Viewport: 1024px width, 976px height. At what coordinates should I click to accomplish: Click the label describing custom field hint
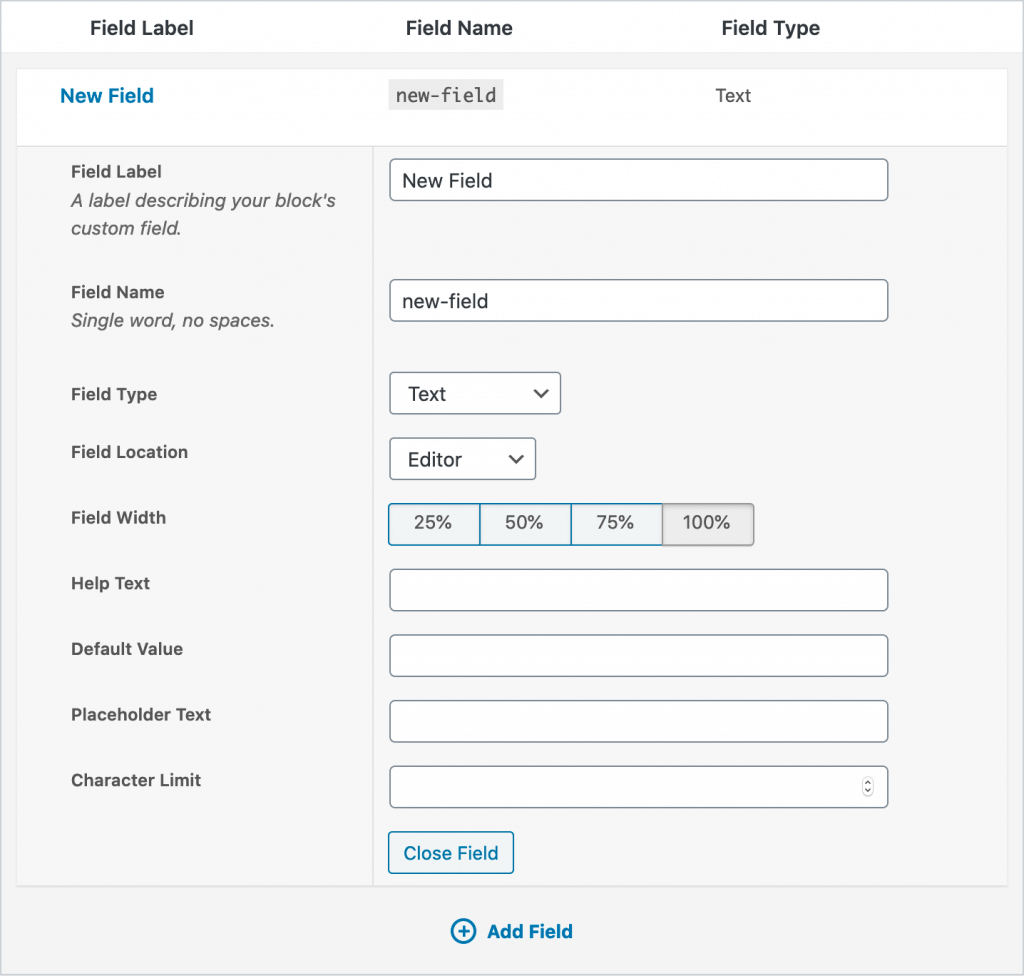coord(203,214)
